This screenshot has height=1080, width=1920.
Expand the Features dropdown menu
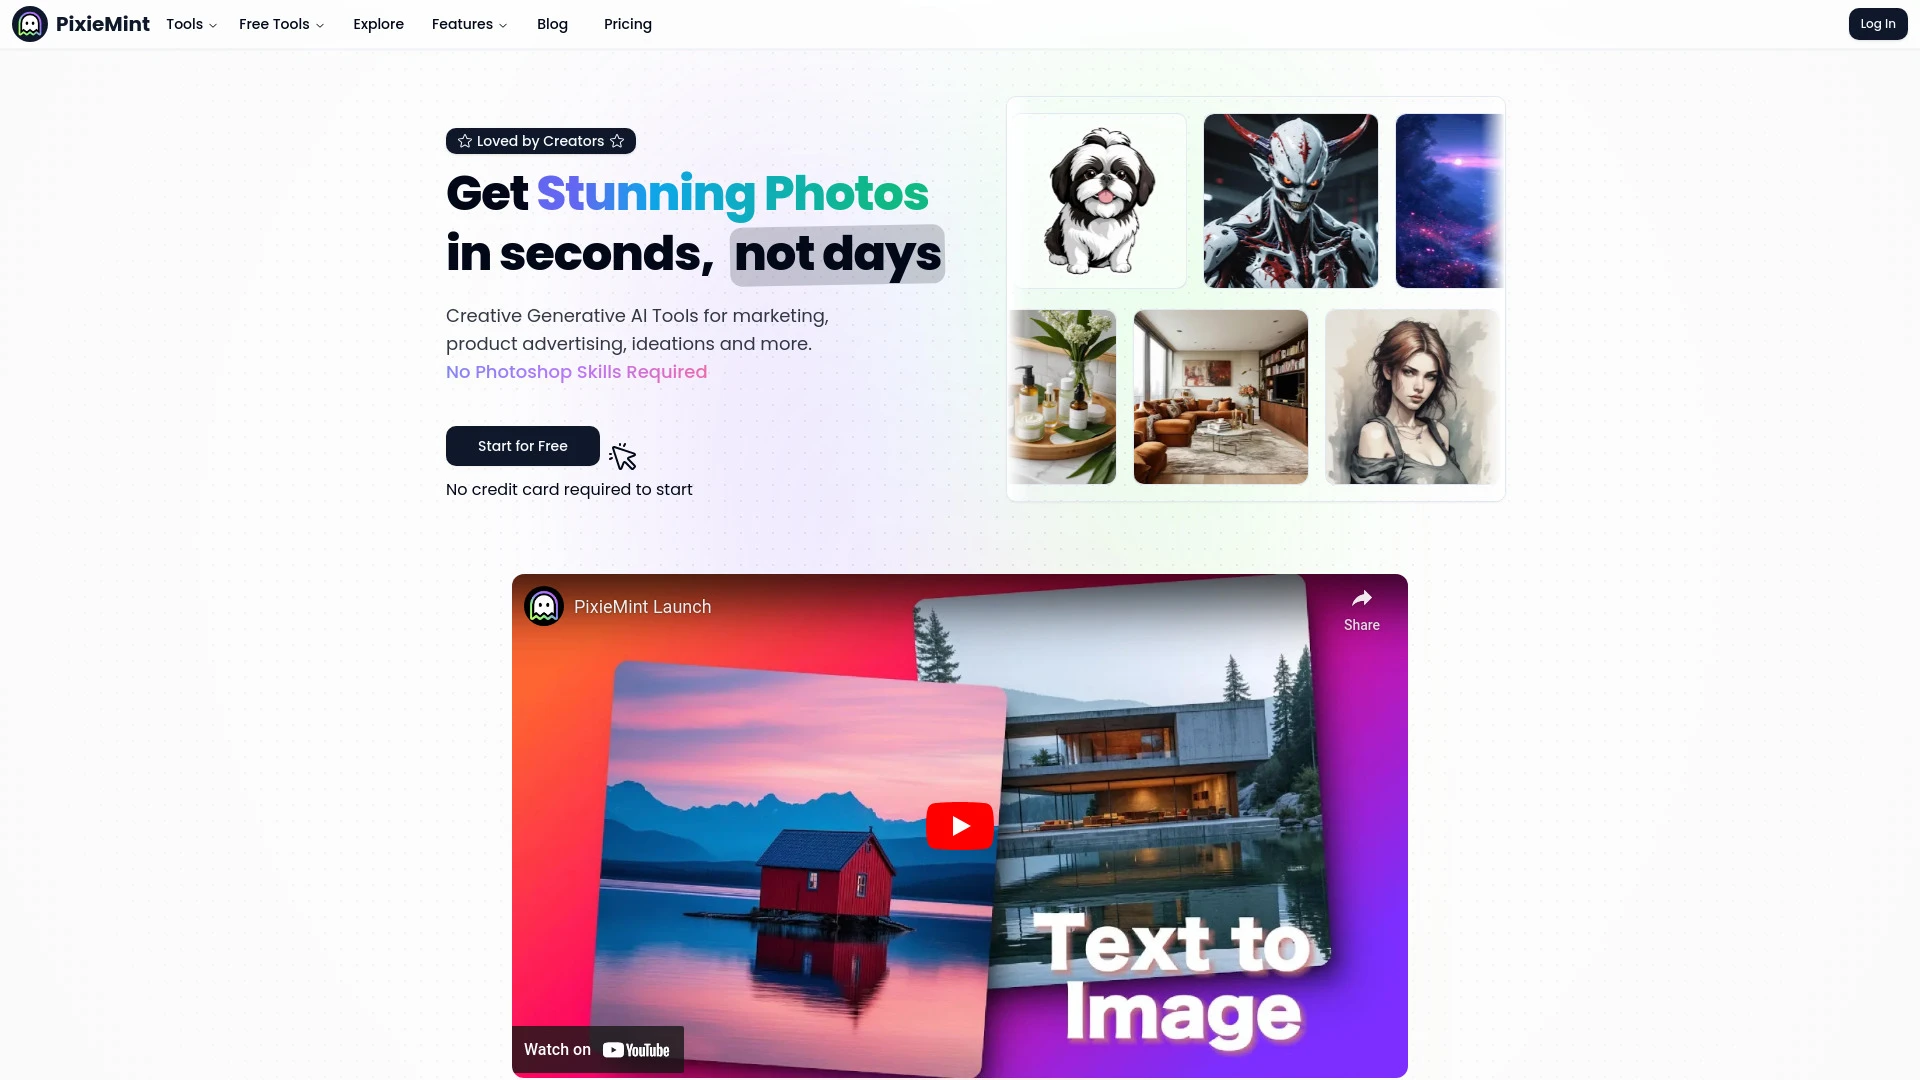point(468,22)
